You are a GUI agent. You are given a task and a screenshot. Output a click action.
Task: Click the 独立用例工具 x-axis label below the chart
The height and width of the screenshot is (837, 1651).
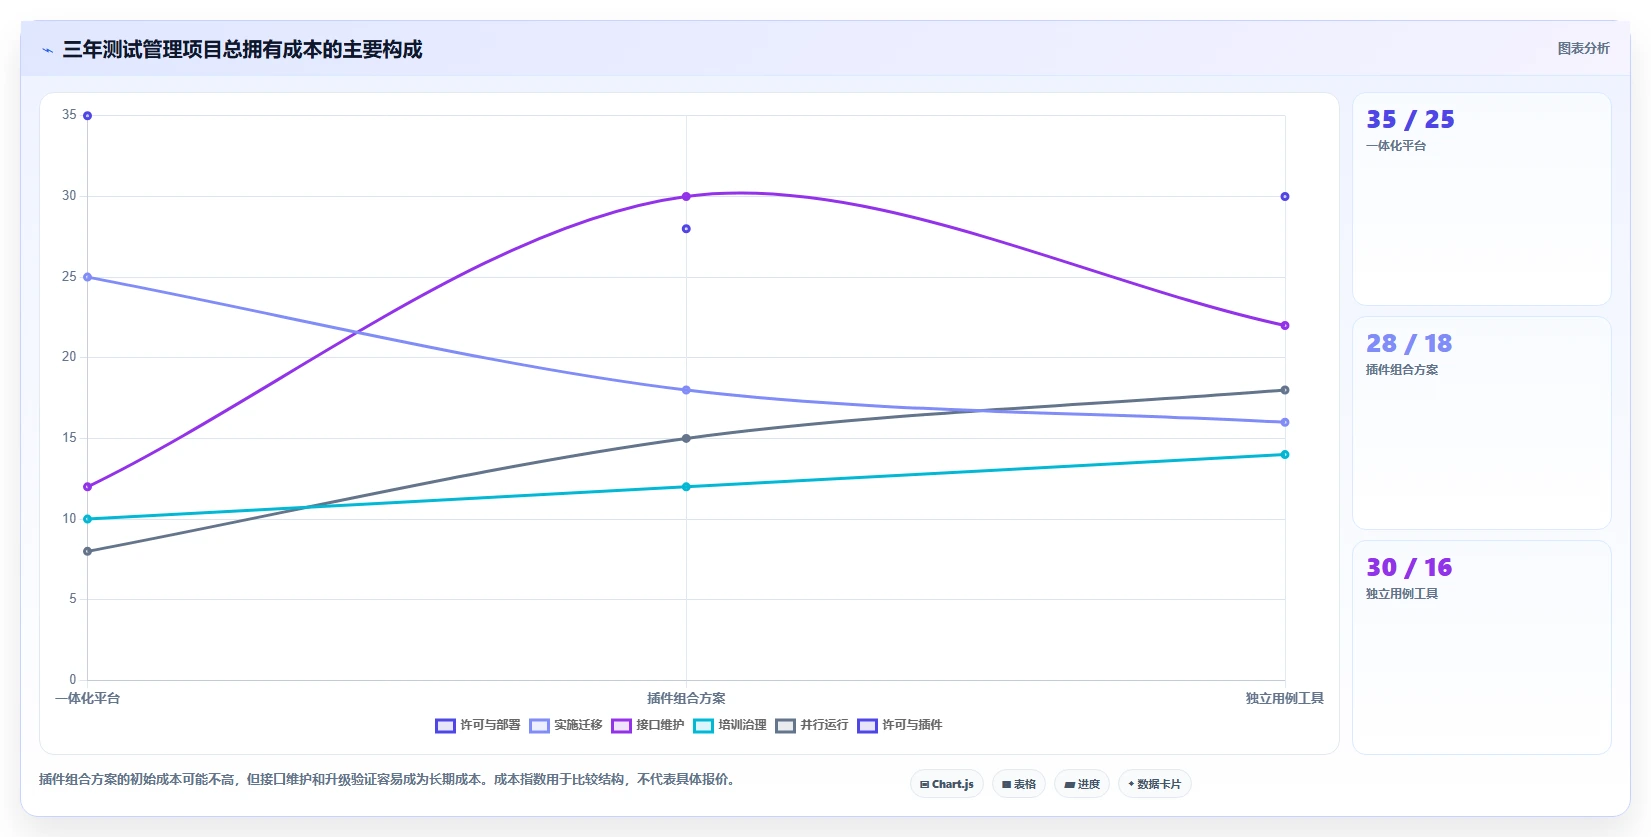[1285, 698]
